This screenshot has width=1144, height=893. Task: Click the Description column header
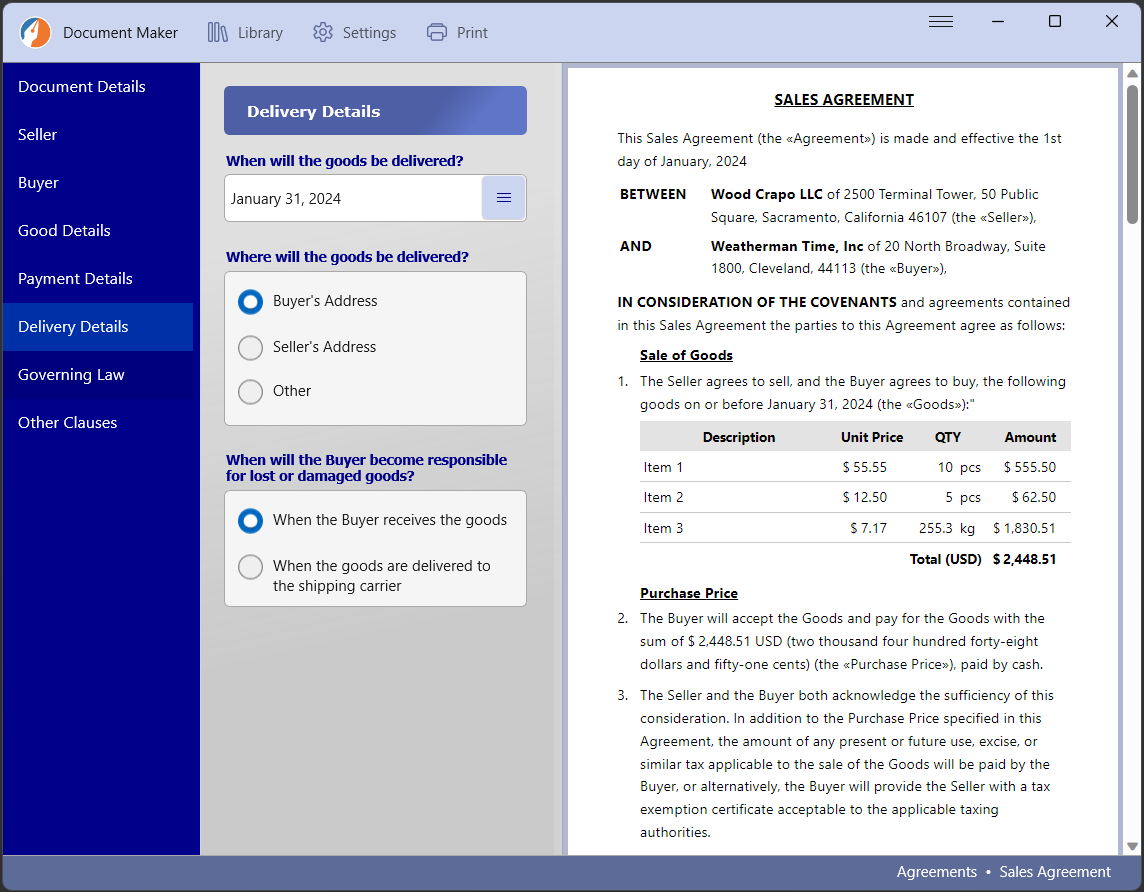[738, 437]
